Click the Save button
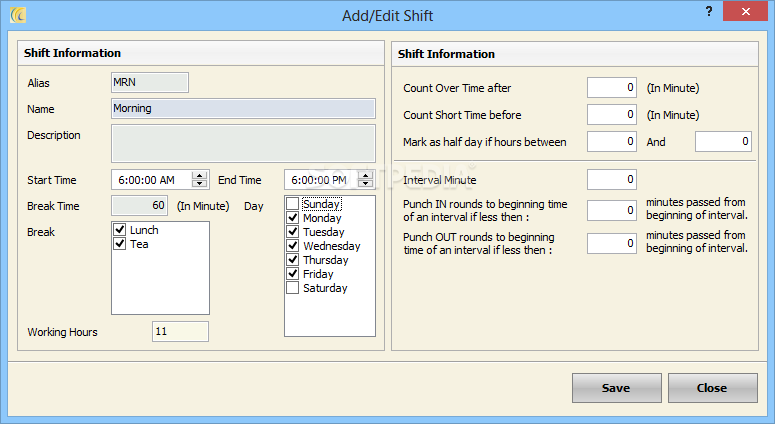The height and width of the screenshot is (424, 775). [616, 388]
